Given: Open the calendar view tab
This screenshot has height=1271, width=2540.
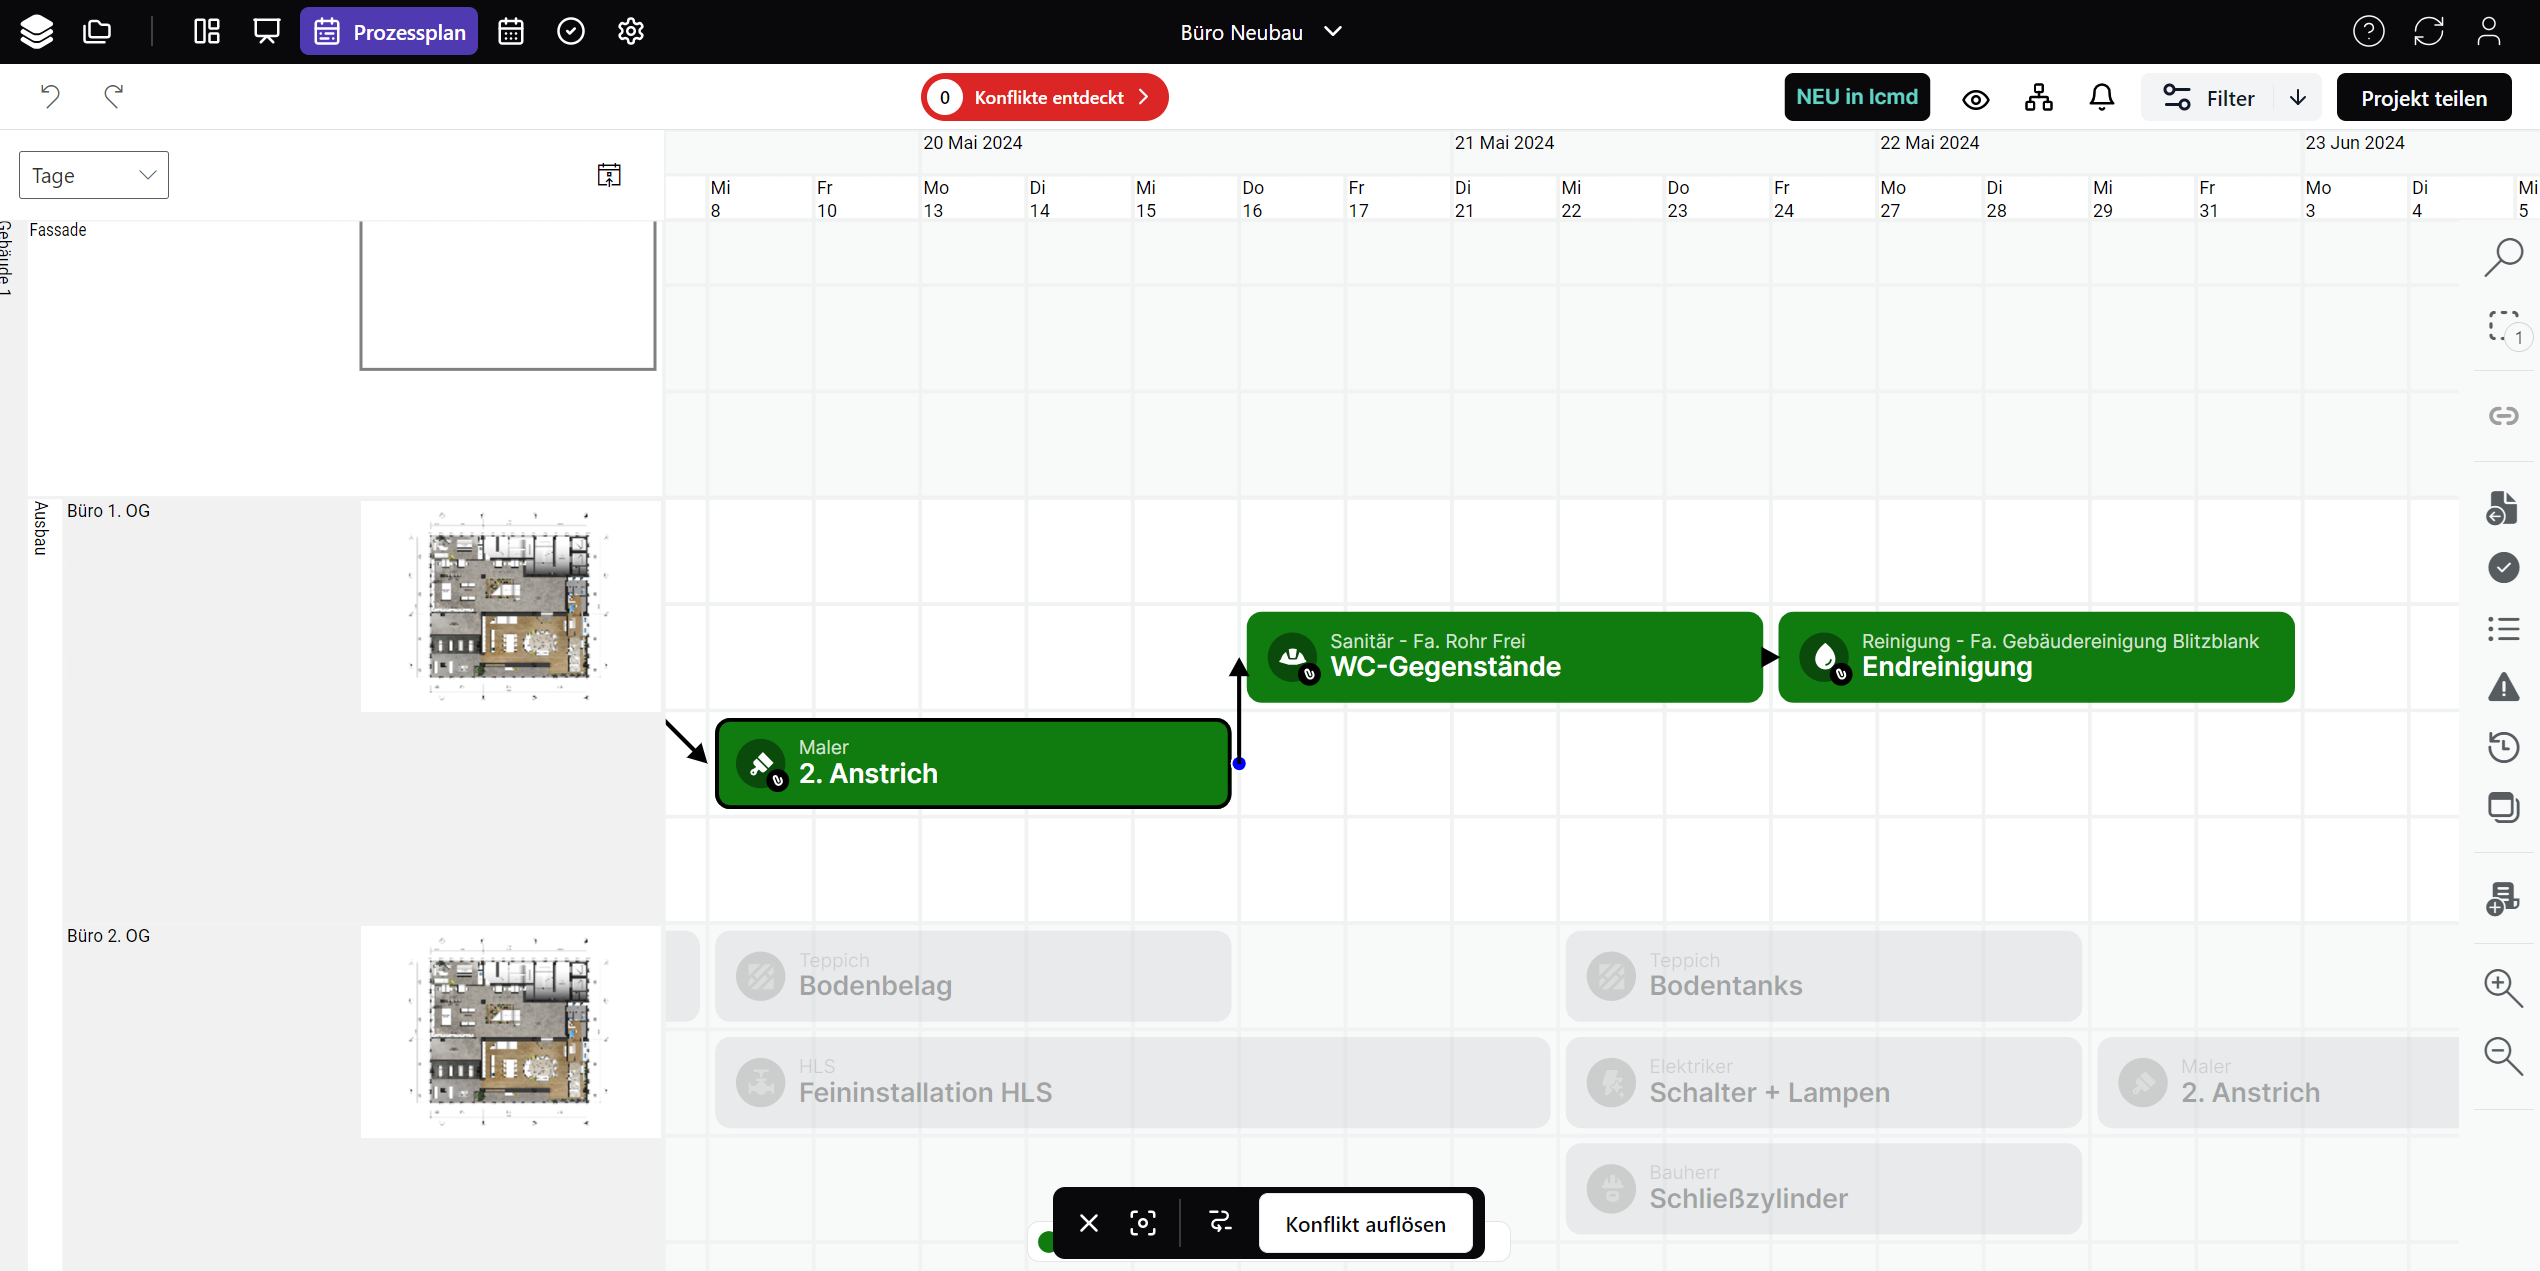Looking at the screenshot, I should pos(511,32).
